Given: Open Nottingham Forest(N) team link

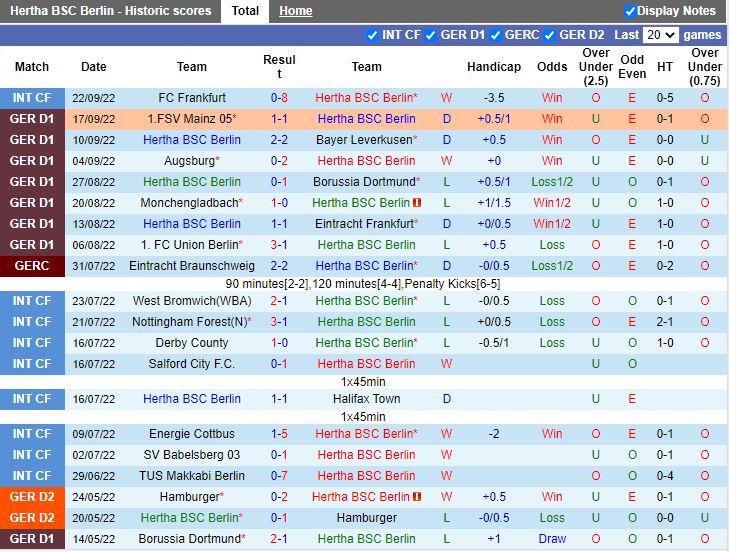Looking at the screenshot, I should point(190,322).
